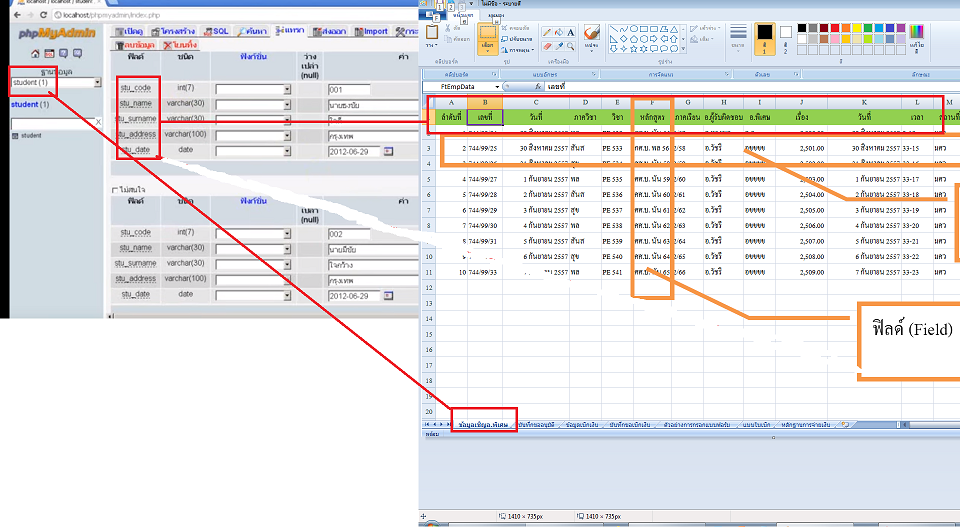
Task: Open the Edit colors rainbow icon
Action: 917,32
